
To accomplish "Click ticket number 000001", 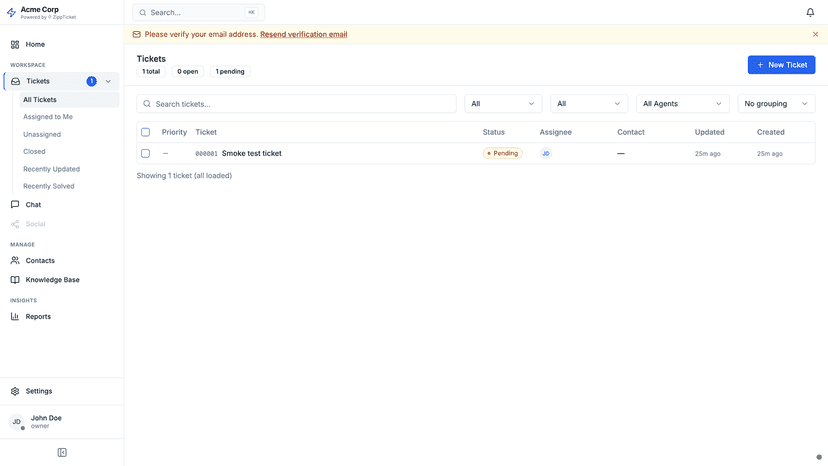I will point(206,154).
